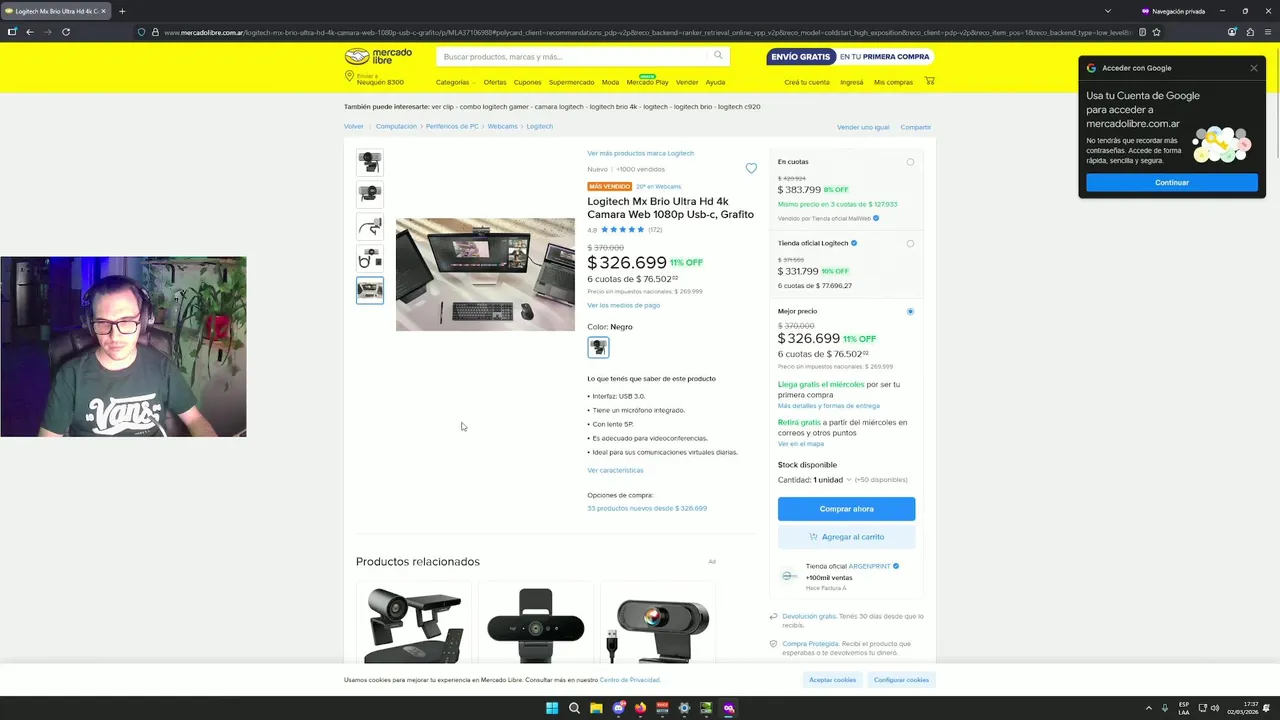Open notifications bell in taskbar
The width and height of the screenshot is (1280, 720).
(x=1266, y=708)
